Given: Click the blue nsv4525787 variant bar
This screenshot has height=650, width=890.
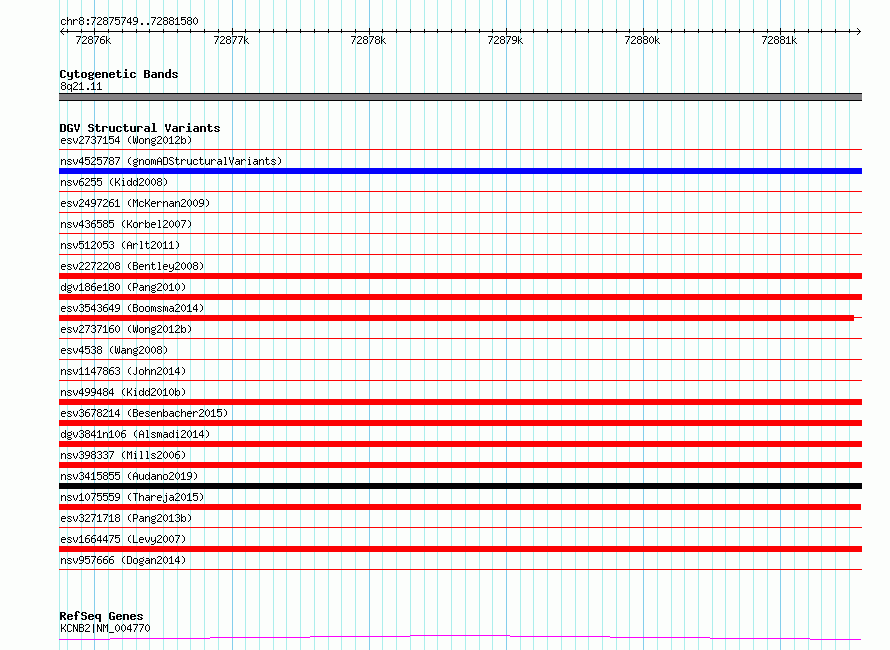Looking at the screenshot, I should point(460,171).
